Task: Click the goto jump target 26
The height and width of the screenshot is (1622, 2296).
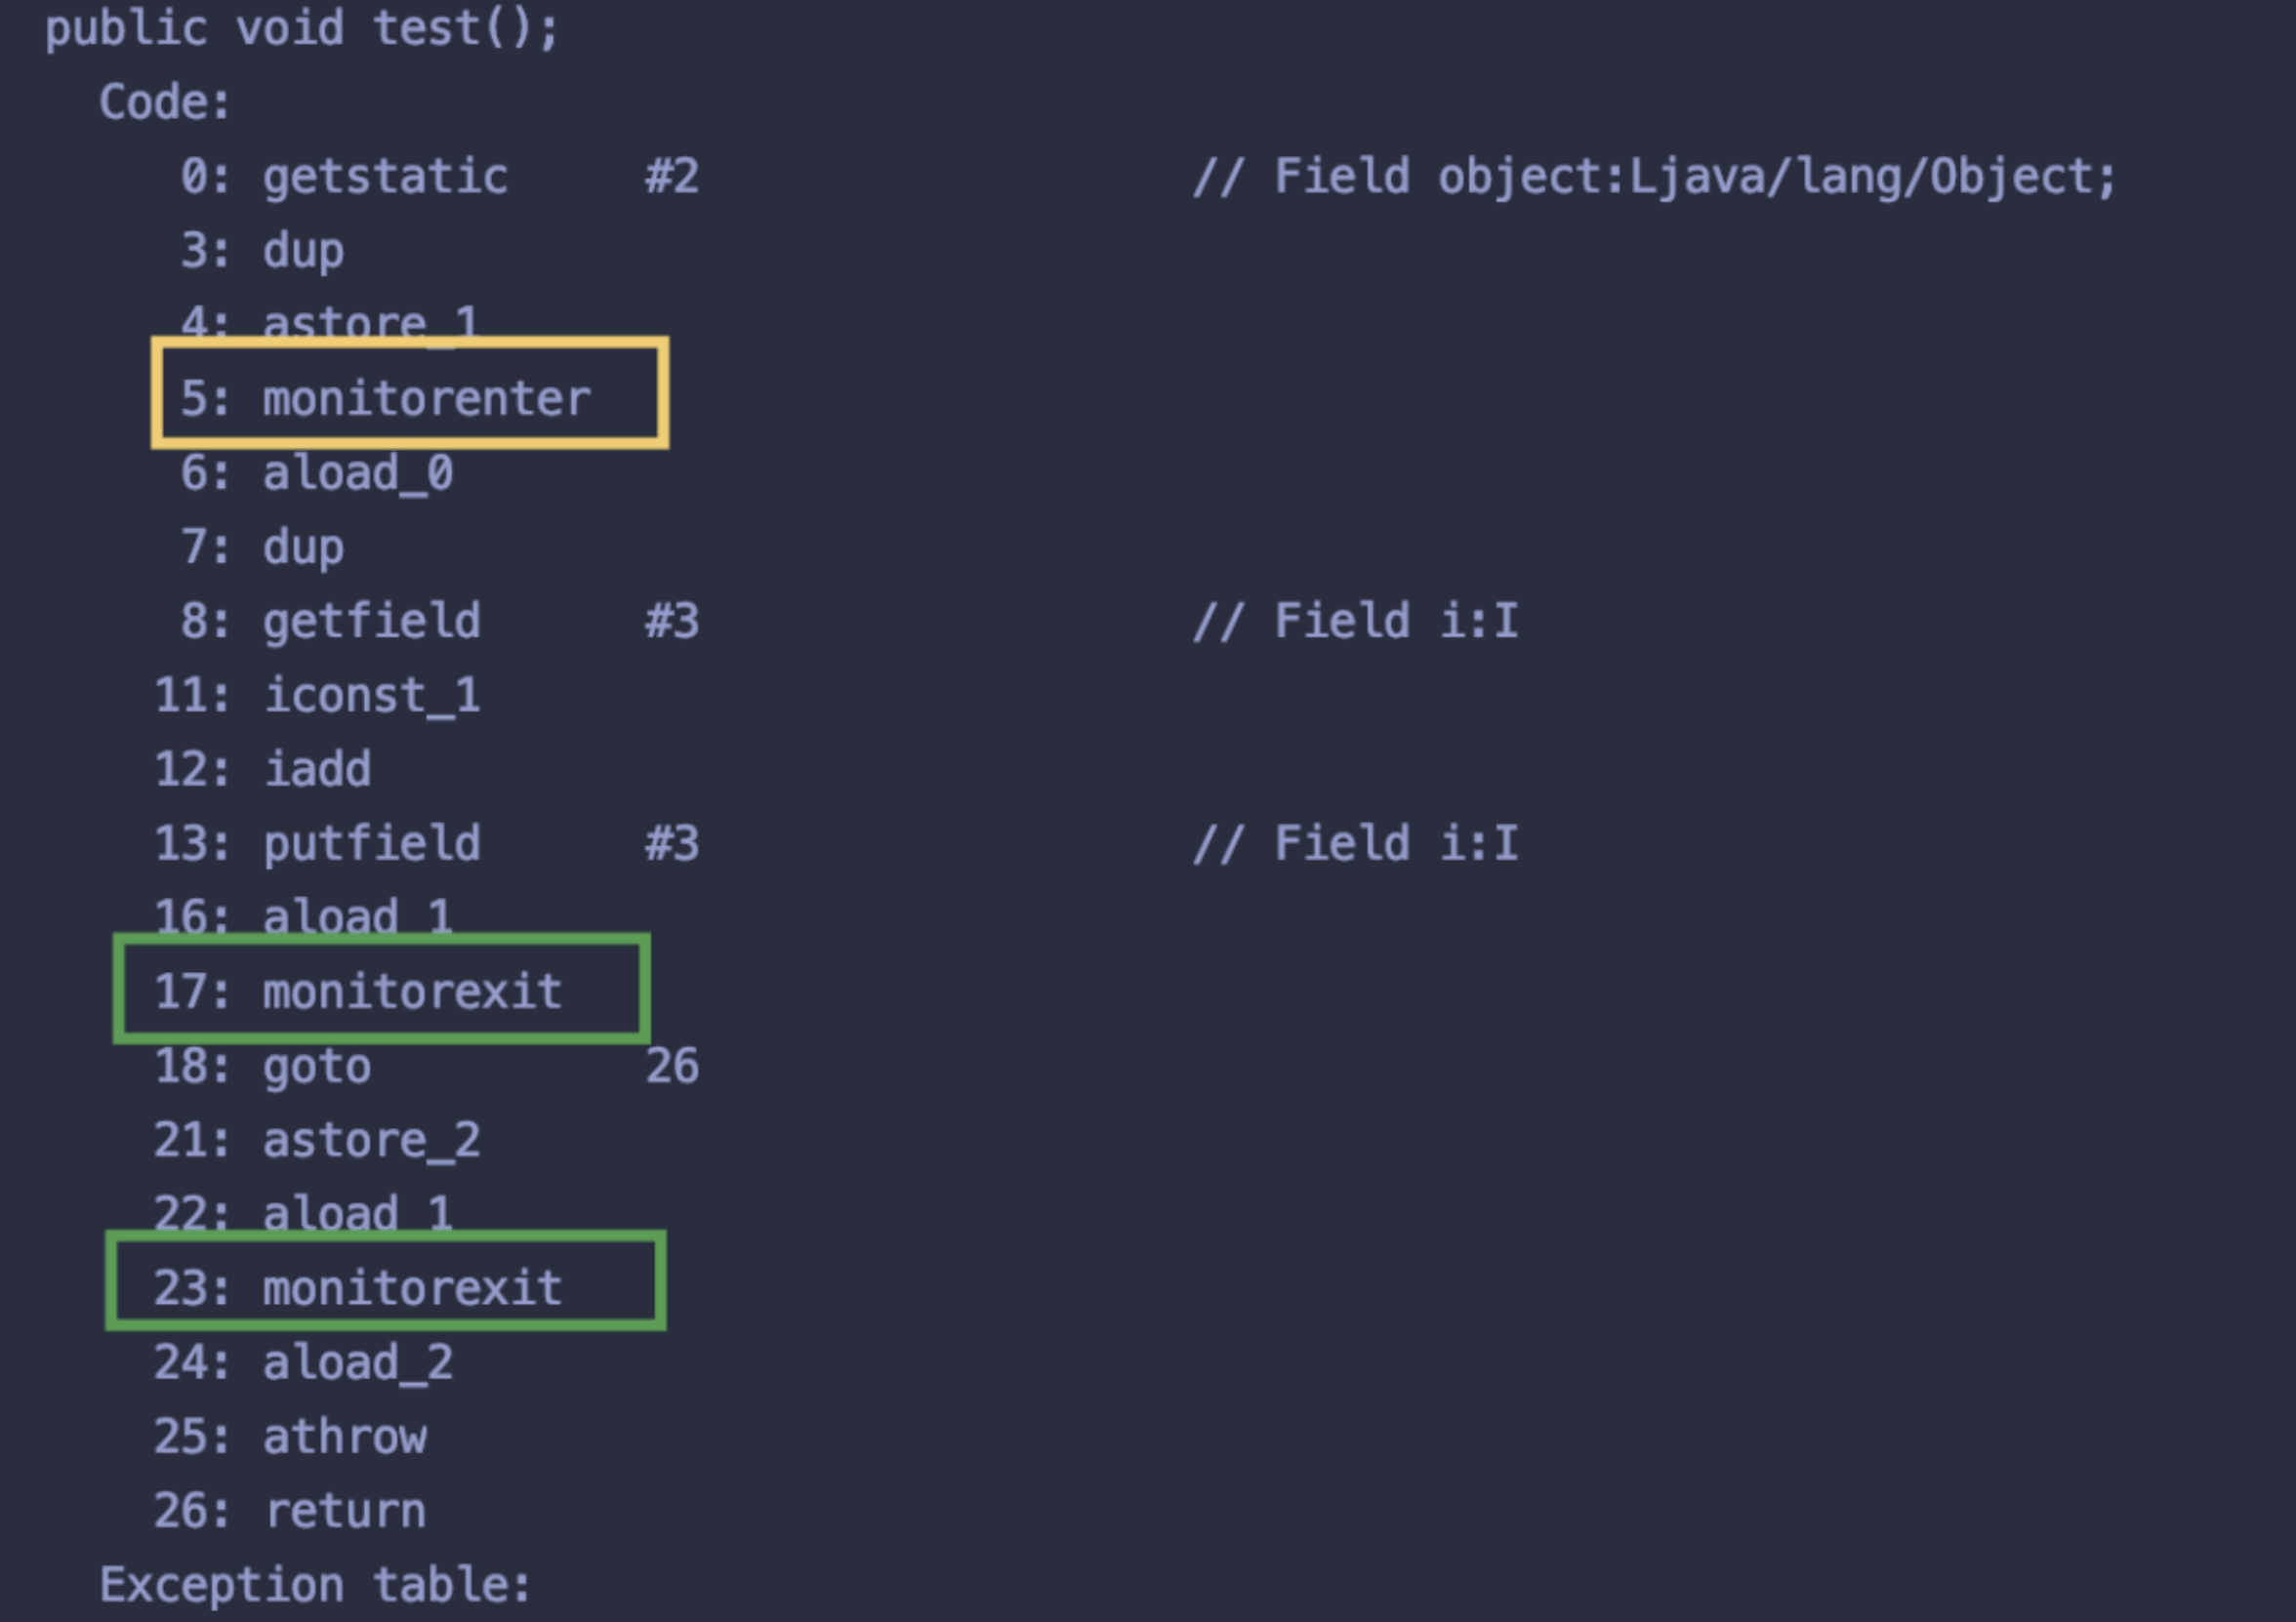Action: tap(672, 1066)
